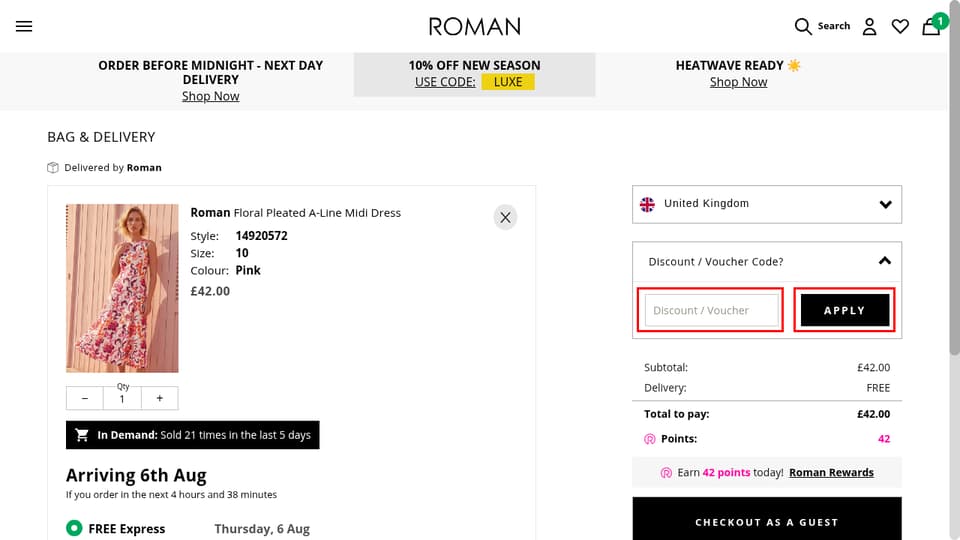960x540 pixels.
Task: Open the United Kingdom country dropdown
Action: point(767,204)
